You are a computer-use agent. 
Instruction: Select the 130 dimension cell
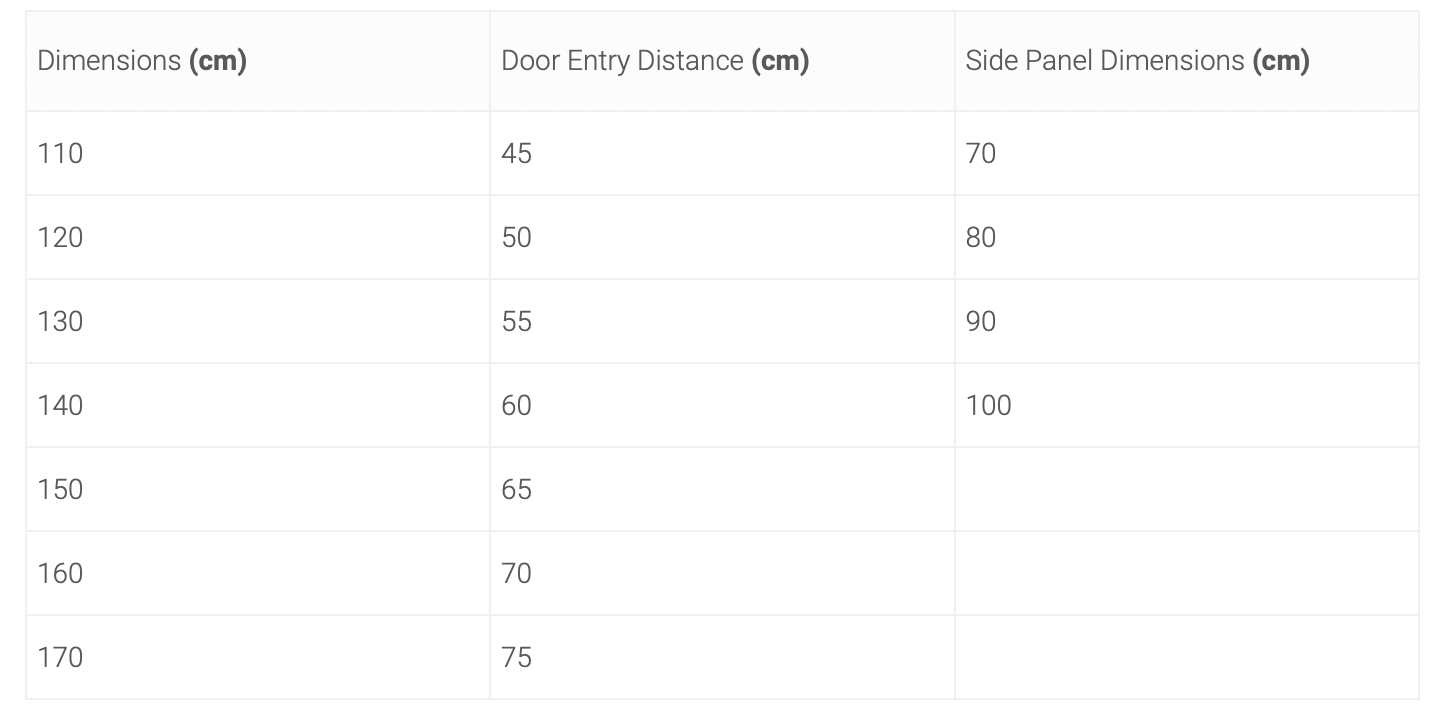pos(258,321)
